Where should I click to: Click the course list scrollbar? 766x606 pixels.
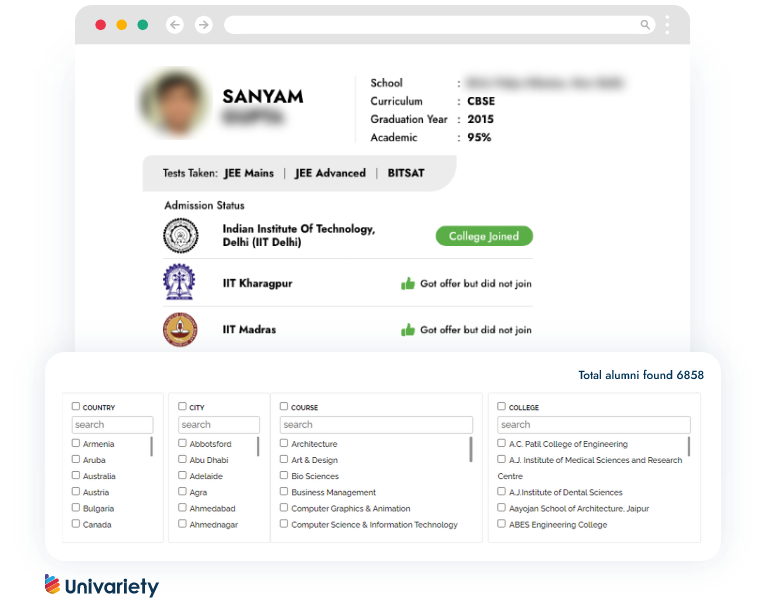click(x=471, y=449)
